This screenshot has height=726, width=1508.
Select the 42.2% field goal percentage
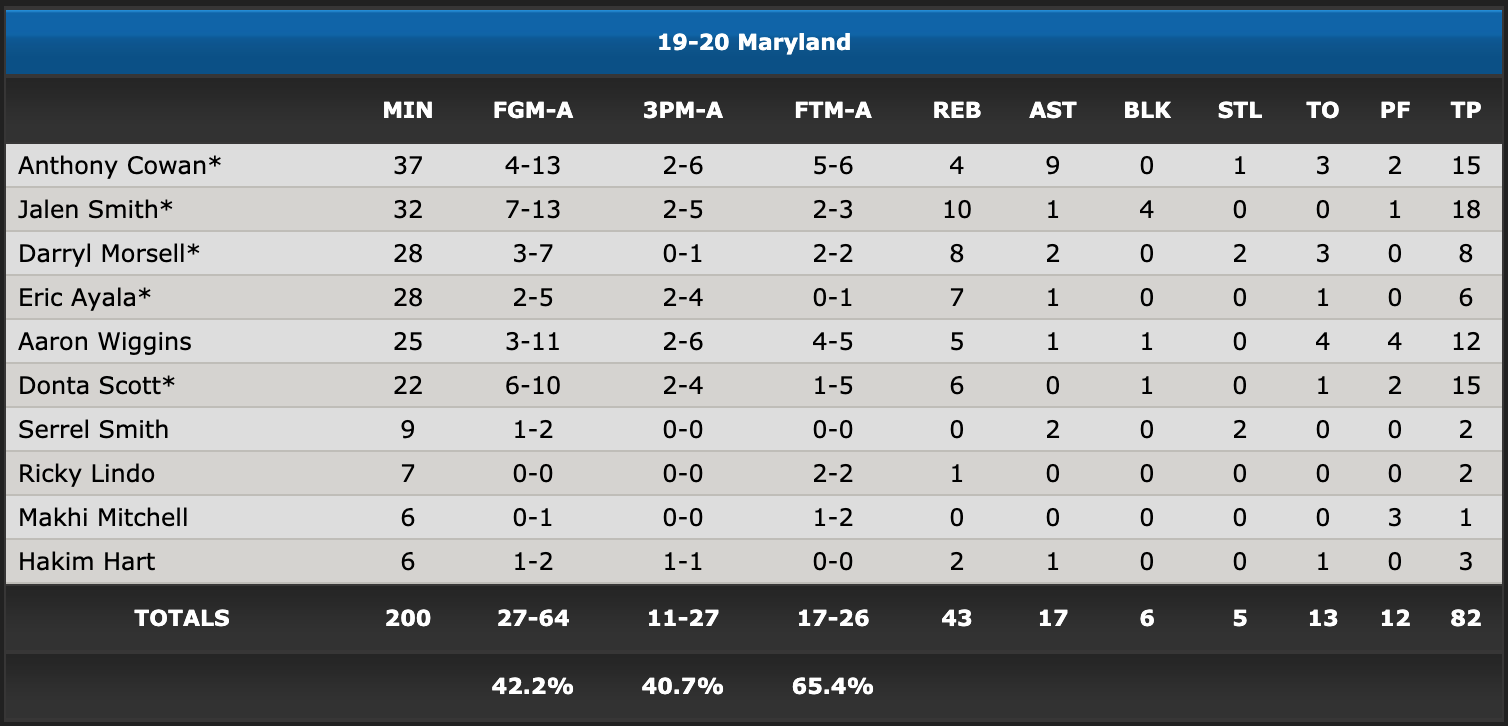[x=533, y=686]
